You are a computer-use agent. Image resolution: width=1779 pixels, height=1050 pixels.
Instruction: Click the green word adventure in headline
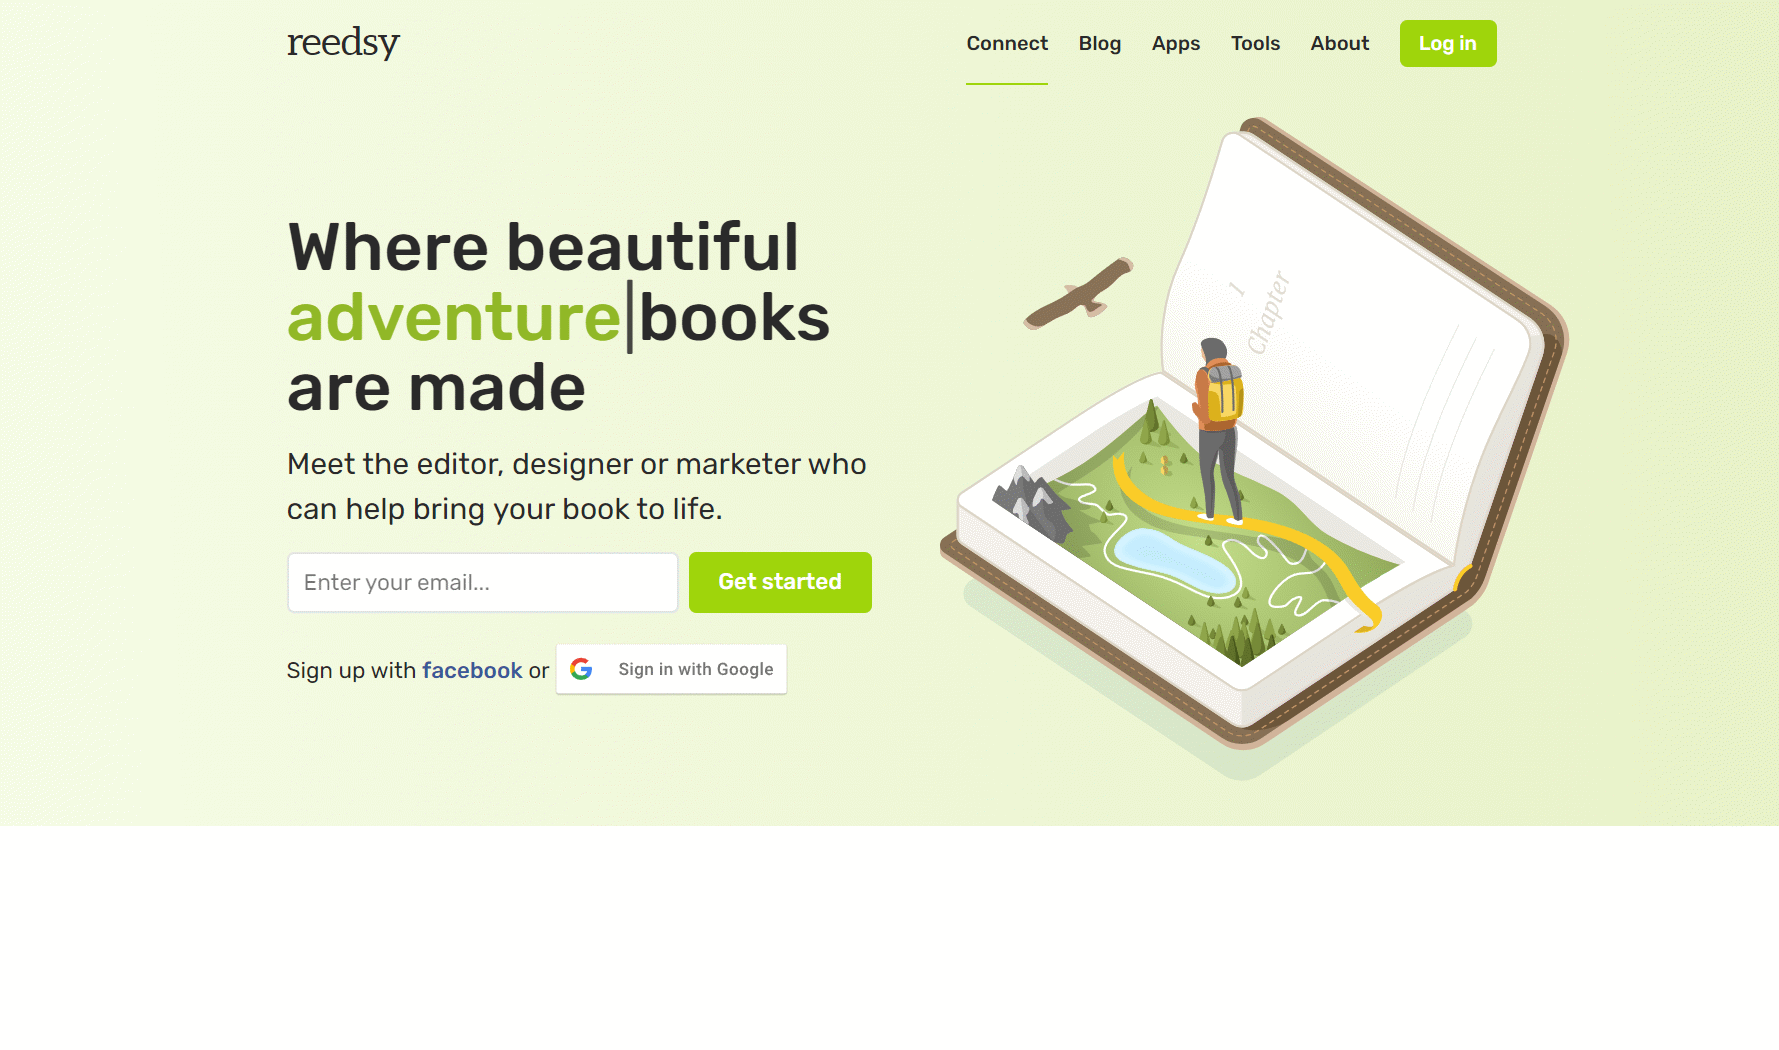coord(454,318)
